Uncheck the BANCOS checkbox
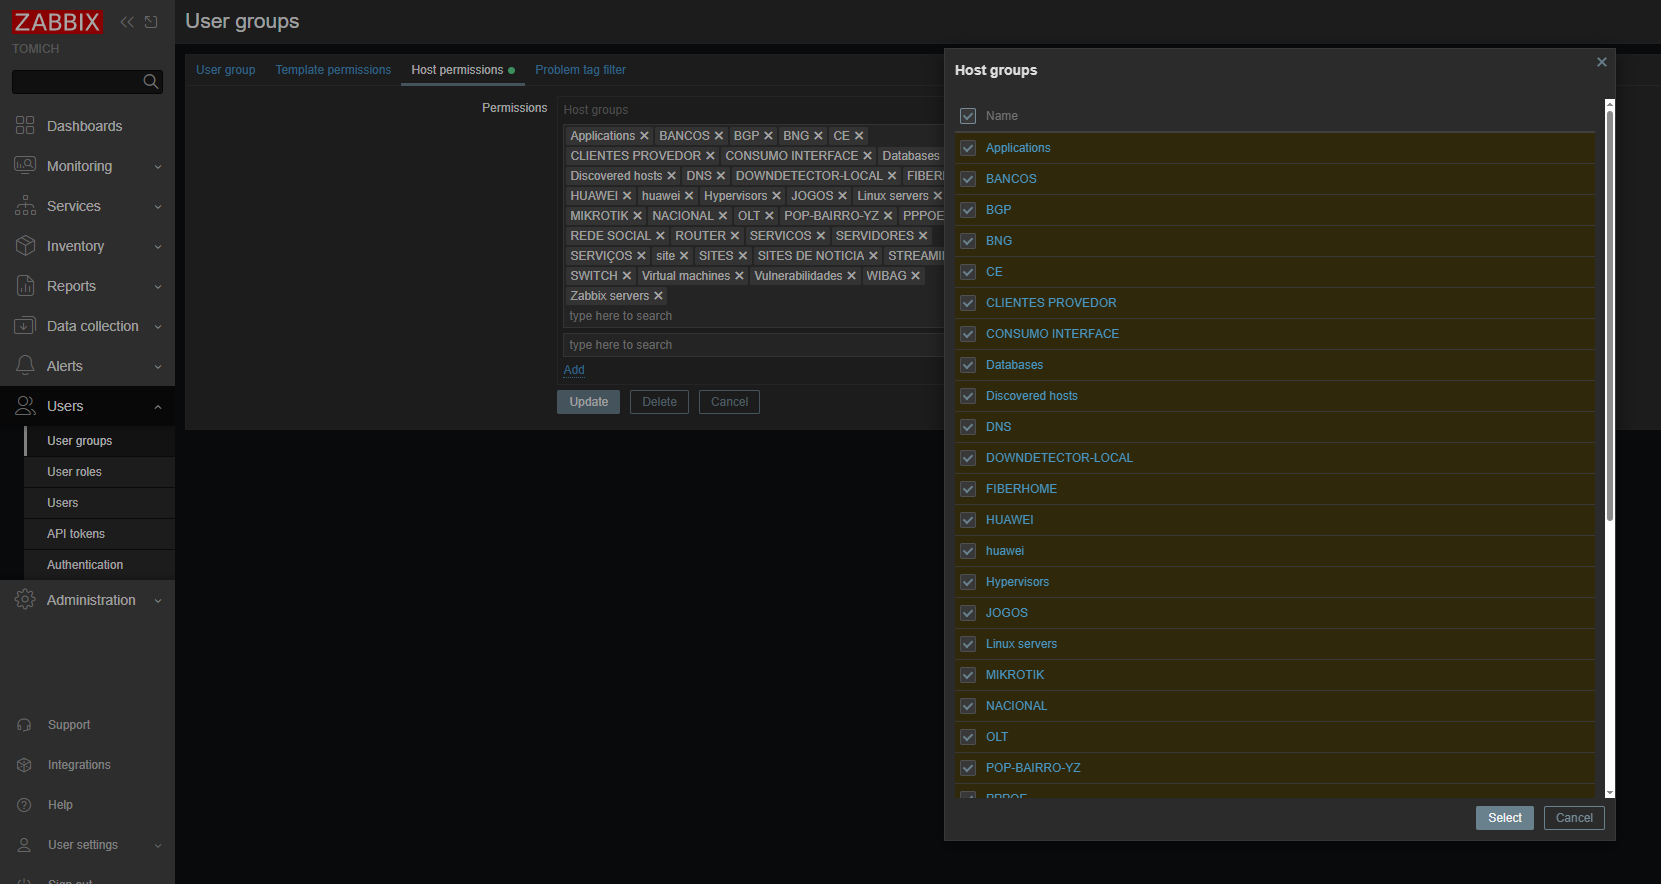 coord(968,179)
